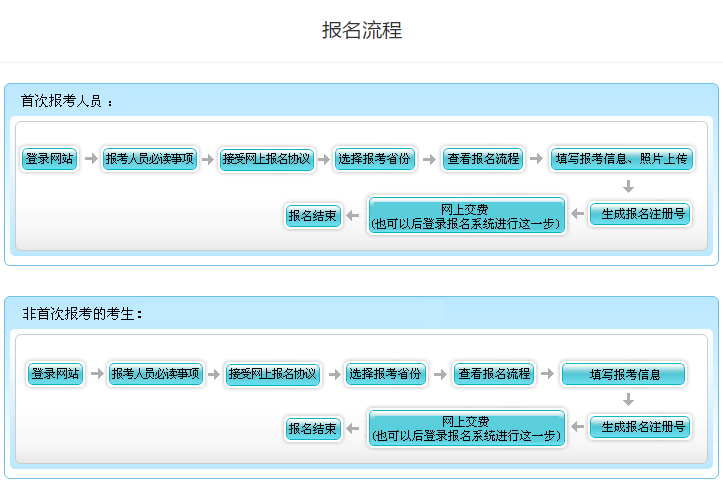Click 选择报考省份 in the 非首次报考 flow
Viewport: 723px width, 484px height.
point(385,374)
